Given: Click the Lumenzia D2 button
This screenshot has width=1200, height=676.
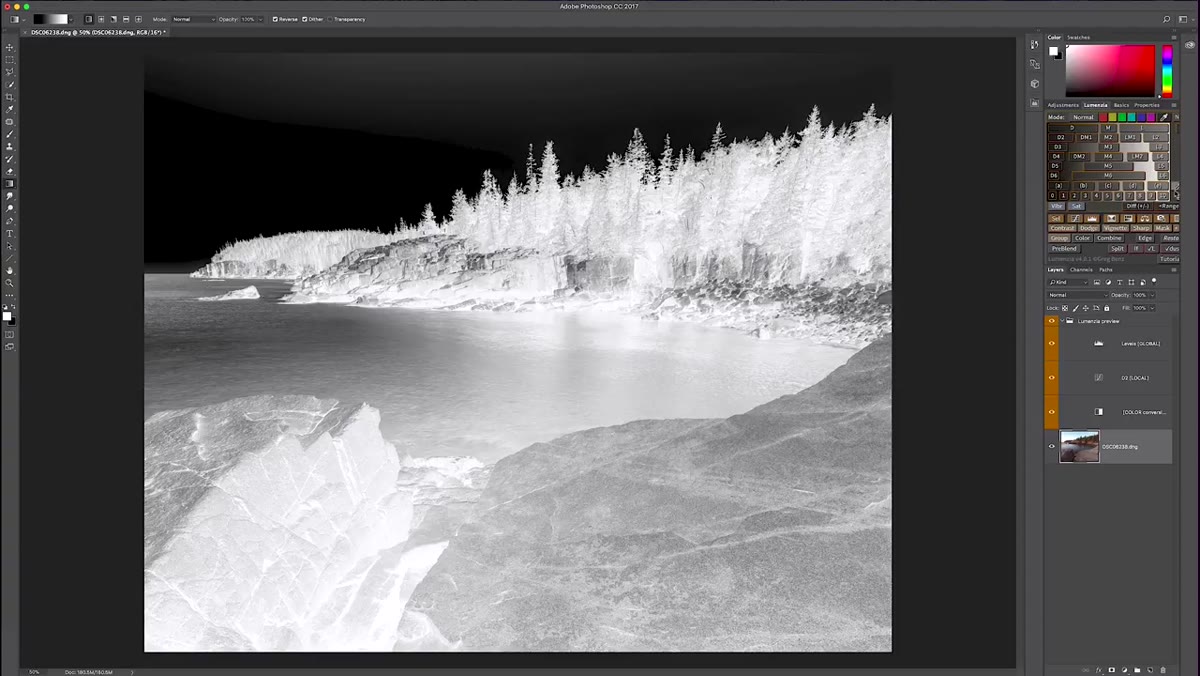Looking at the screenshot, I should 1061,137.
